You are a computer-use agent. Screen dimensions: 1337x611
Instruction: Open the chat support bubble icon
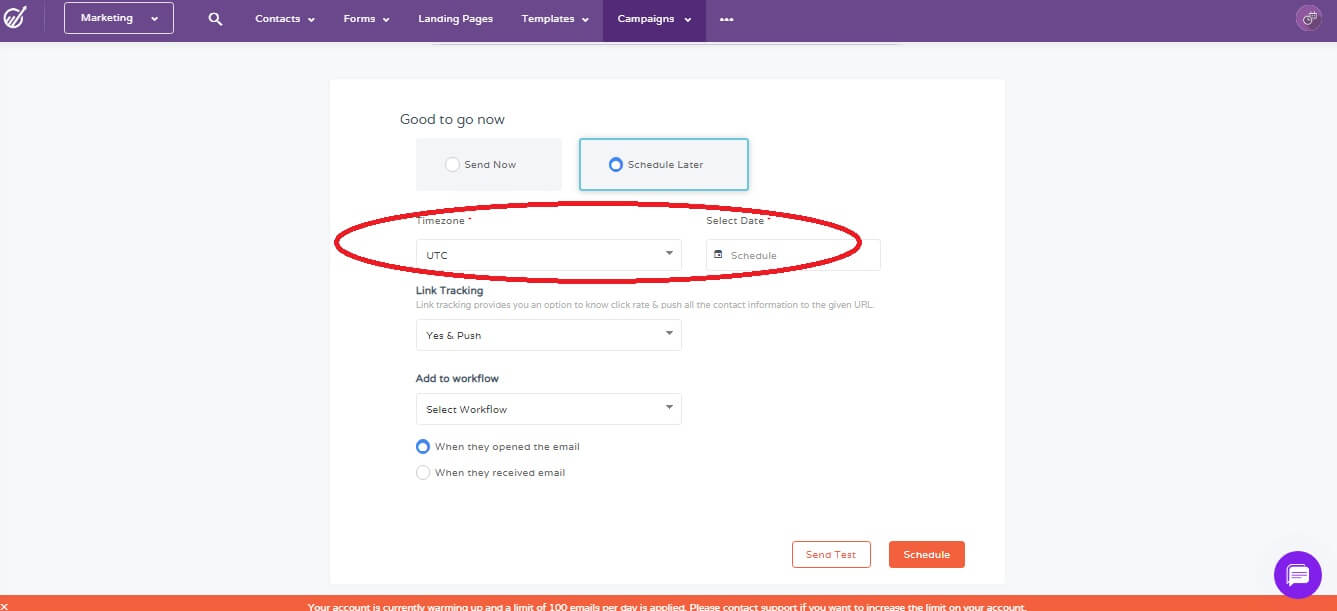click(1297, 575)
